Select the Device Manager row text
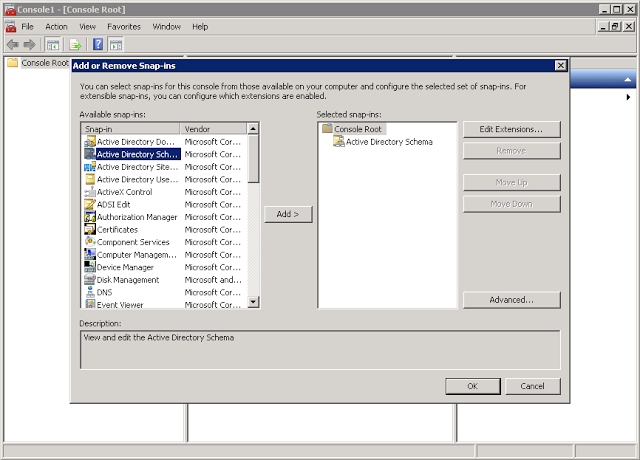 tap(125, 267)
